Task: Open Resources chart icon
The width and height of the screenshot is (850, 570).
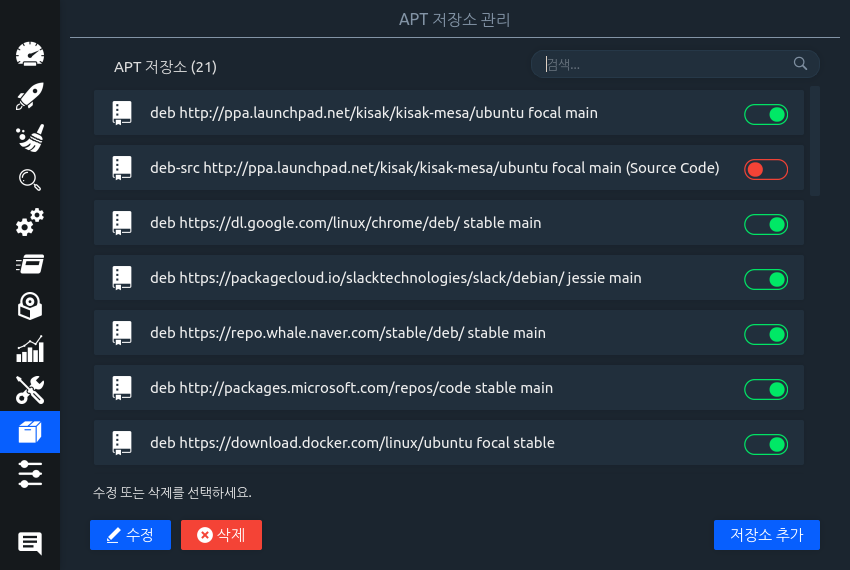Action: tap(30, 348)
